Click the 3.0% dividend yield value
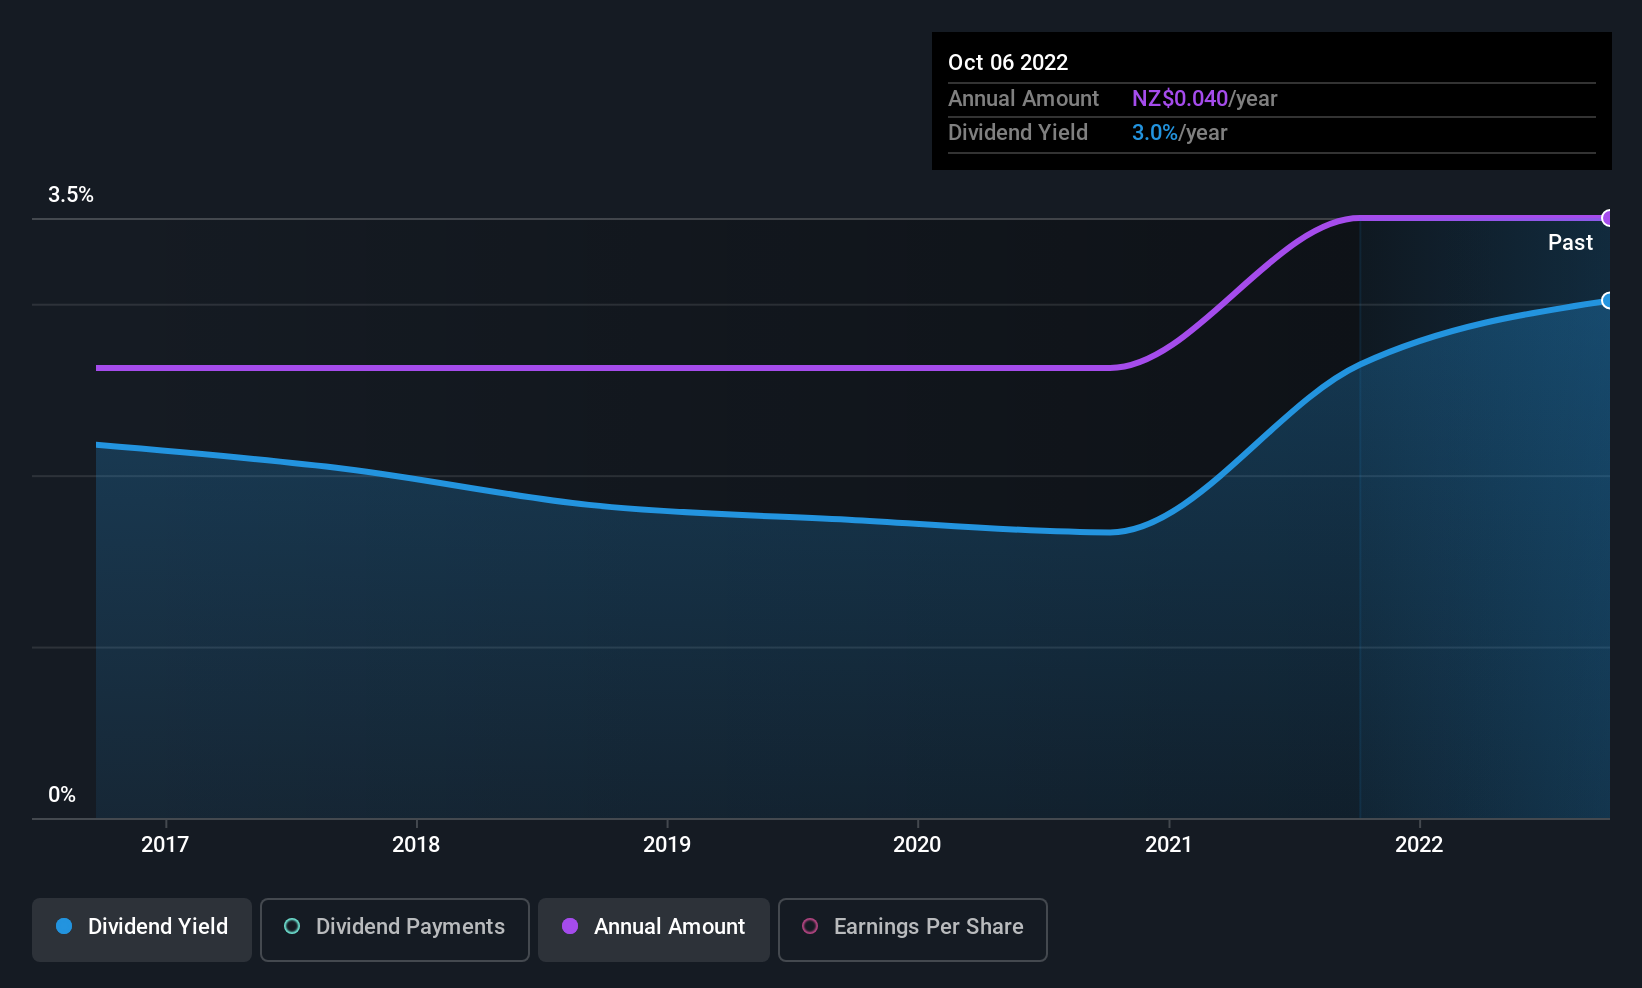 point(1155,132)
